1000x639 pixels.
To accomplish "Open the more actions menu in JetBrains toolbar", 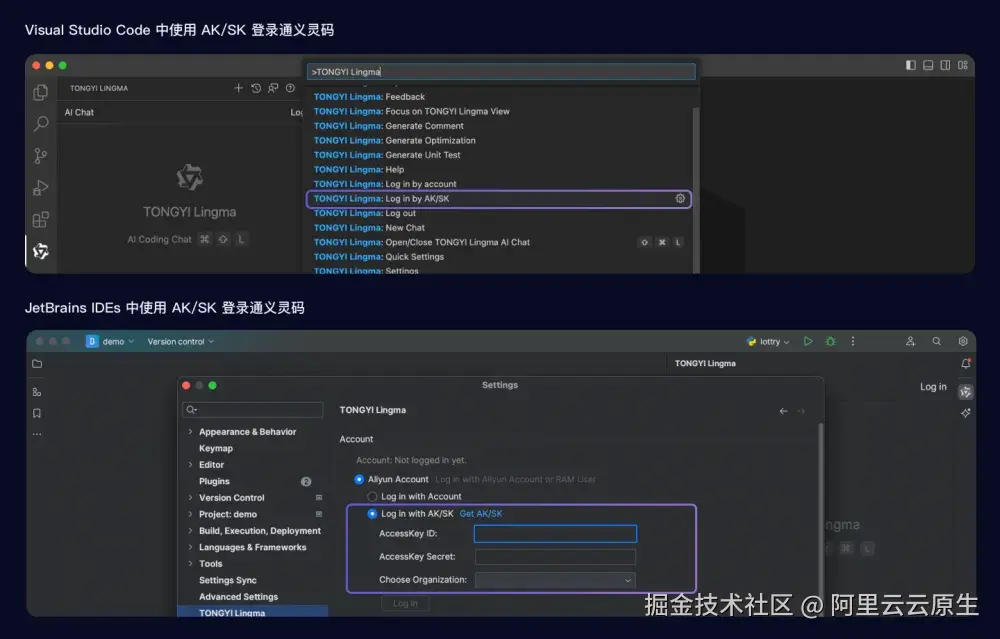I will [x=853, y=341].
